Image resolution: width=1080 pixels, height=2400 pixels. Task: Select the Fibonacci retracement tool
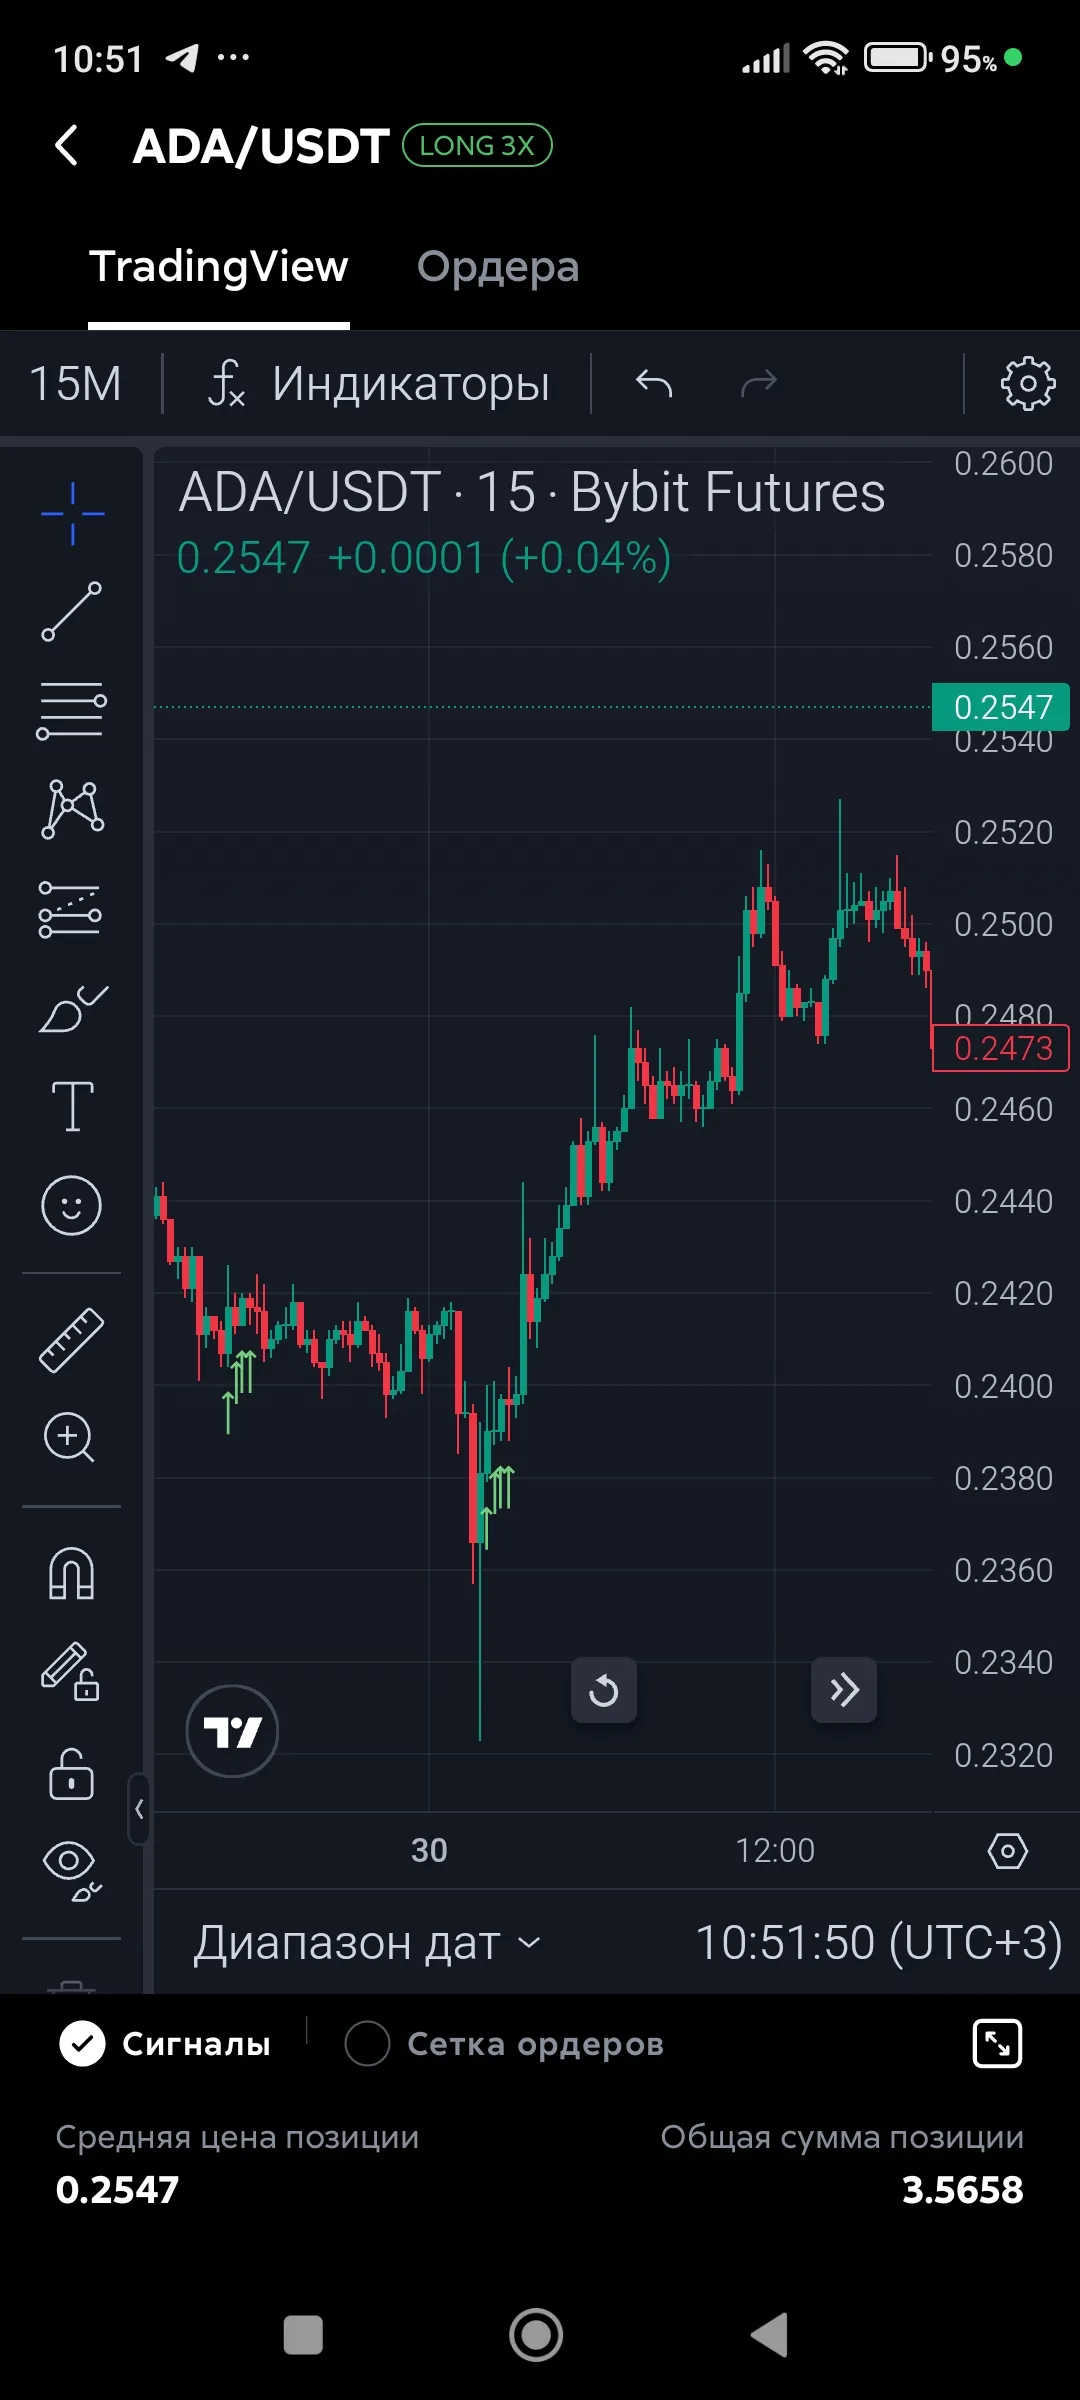click(x=71, y=710)
